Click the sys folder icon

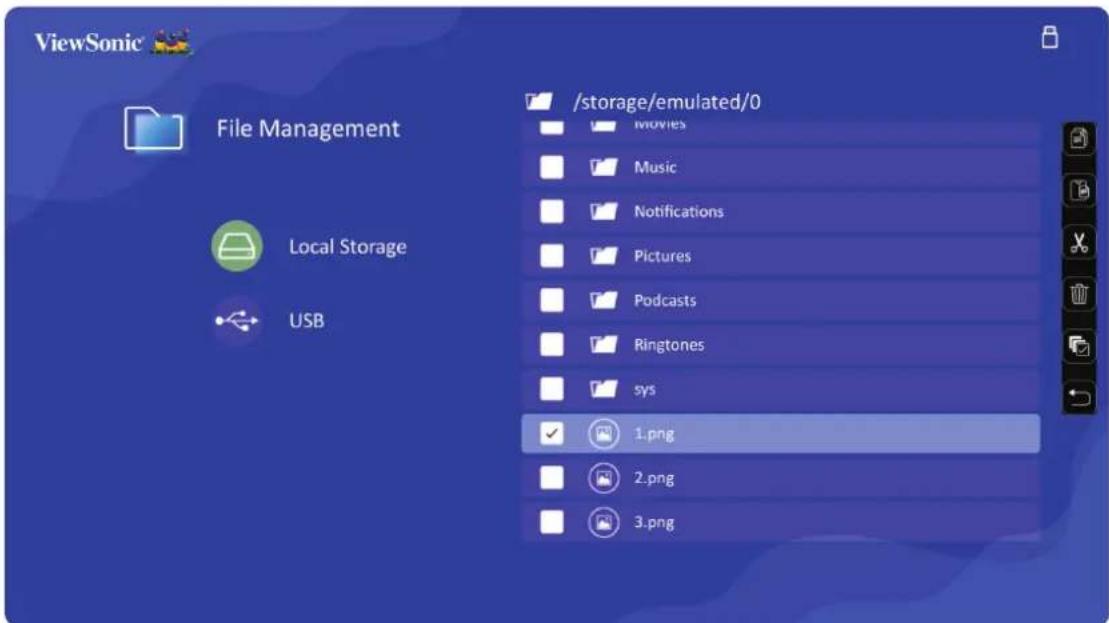point(603,389)
